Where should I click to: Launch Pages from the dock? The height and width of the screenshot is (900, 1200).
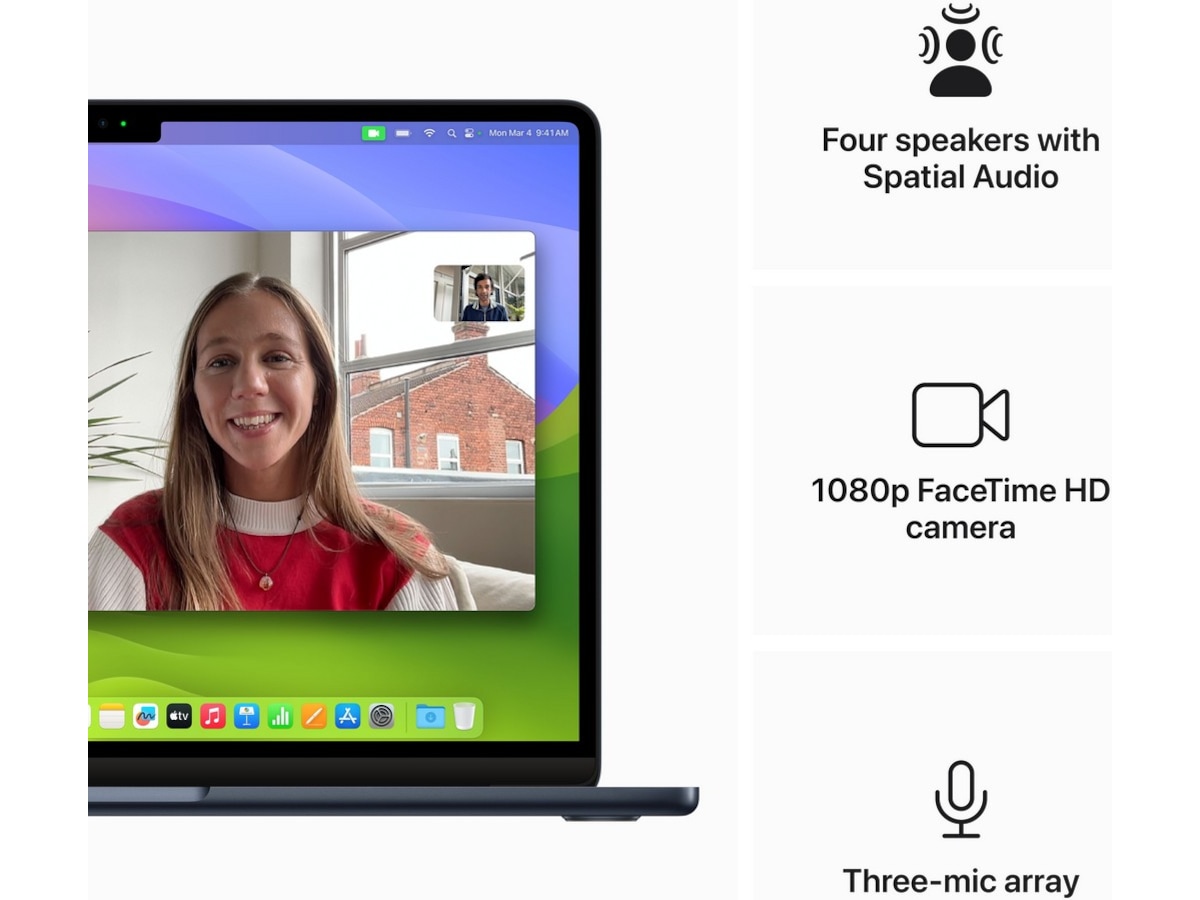click(314, 716)
